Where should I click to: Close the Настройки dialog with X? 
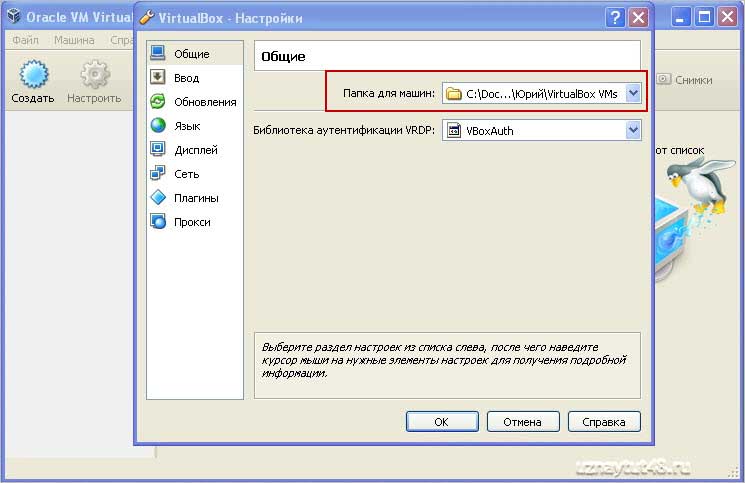639,18
